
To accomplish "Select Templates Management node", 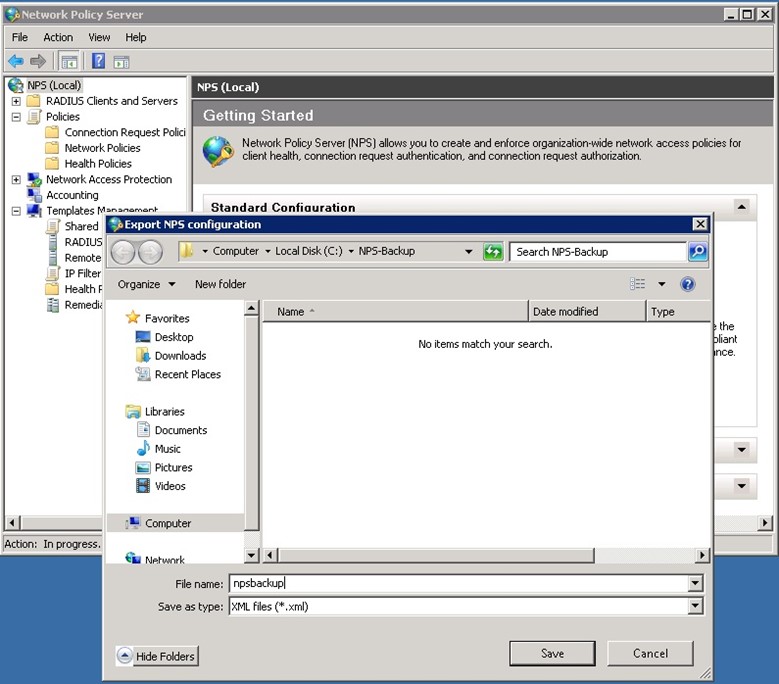I will pyautogui.click(x=102, y=210).
